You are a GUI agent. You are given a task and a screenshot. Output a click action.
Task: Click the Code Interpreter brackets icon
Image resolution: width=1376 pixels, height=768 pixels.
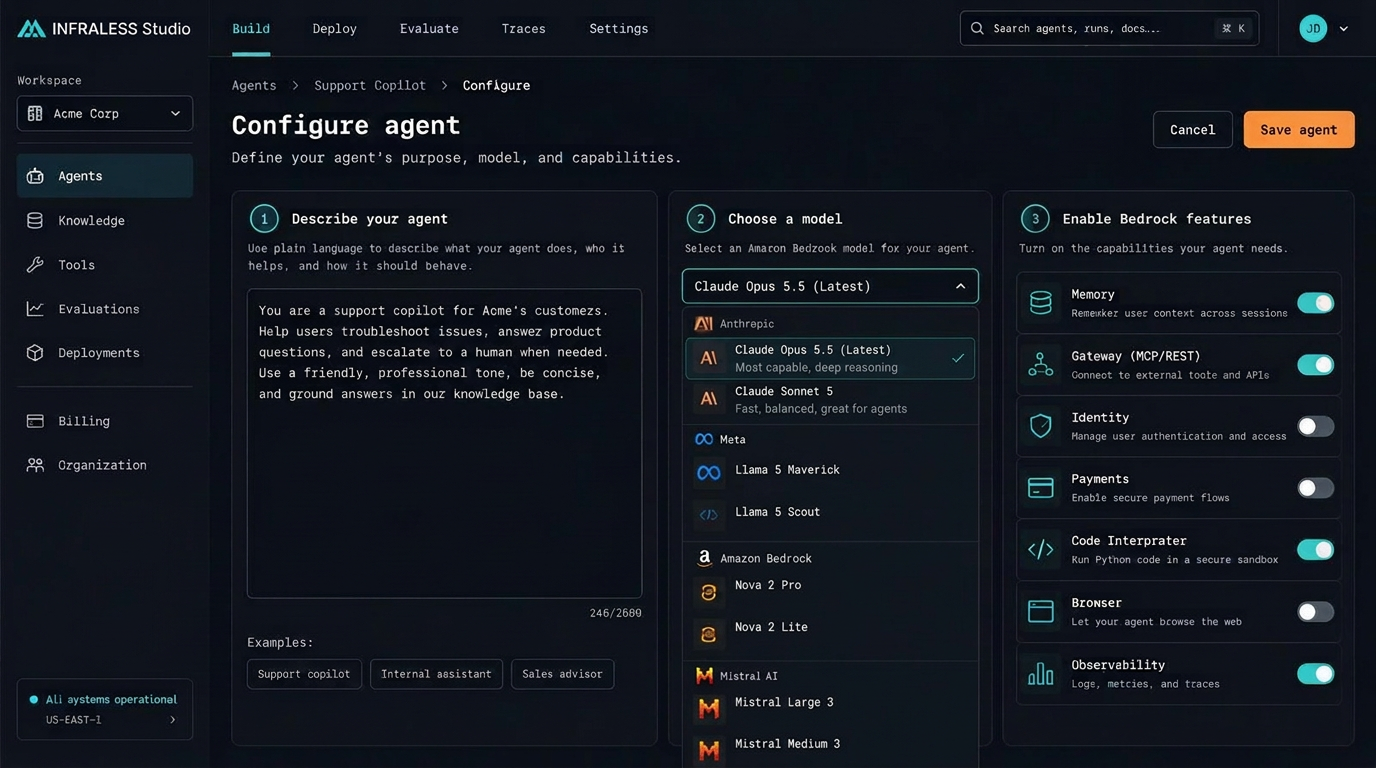coord(1041,549)
